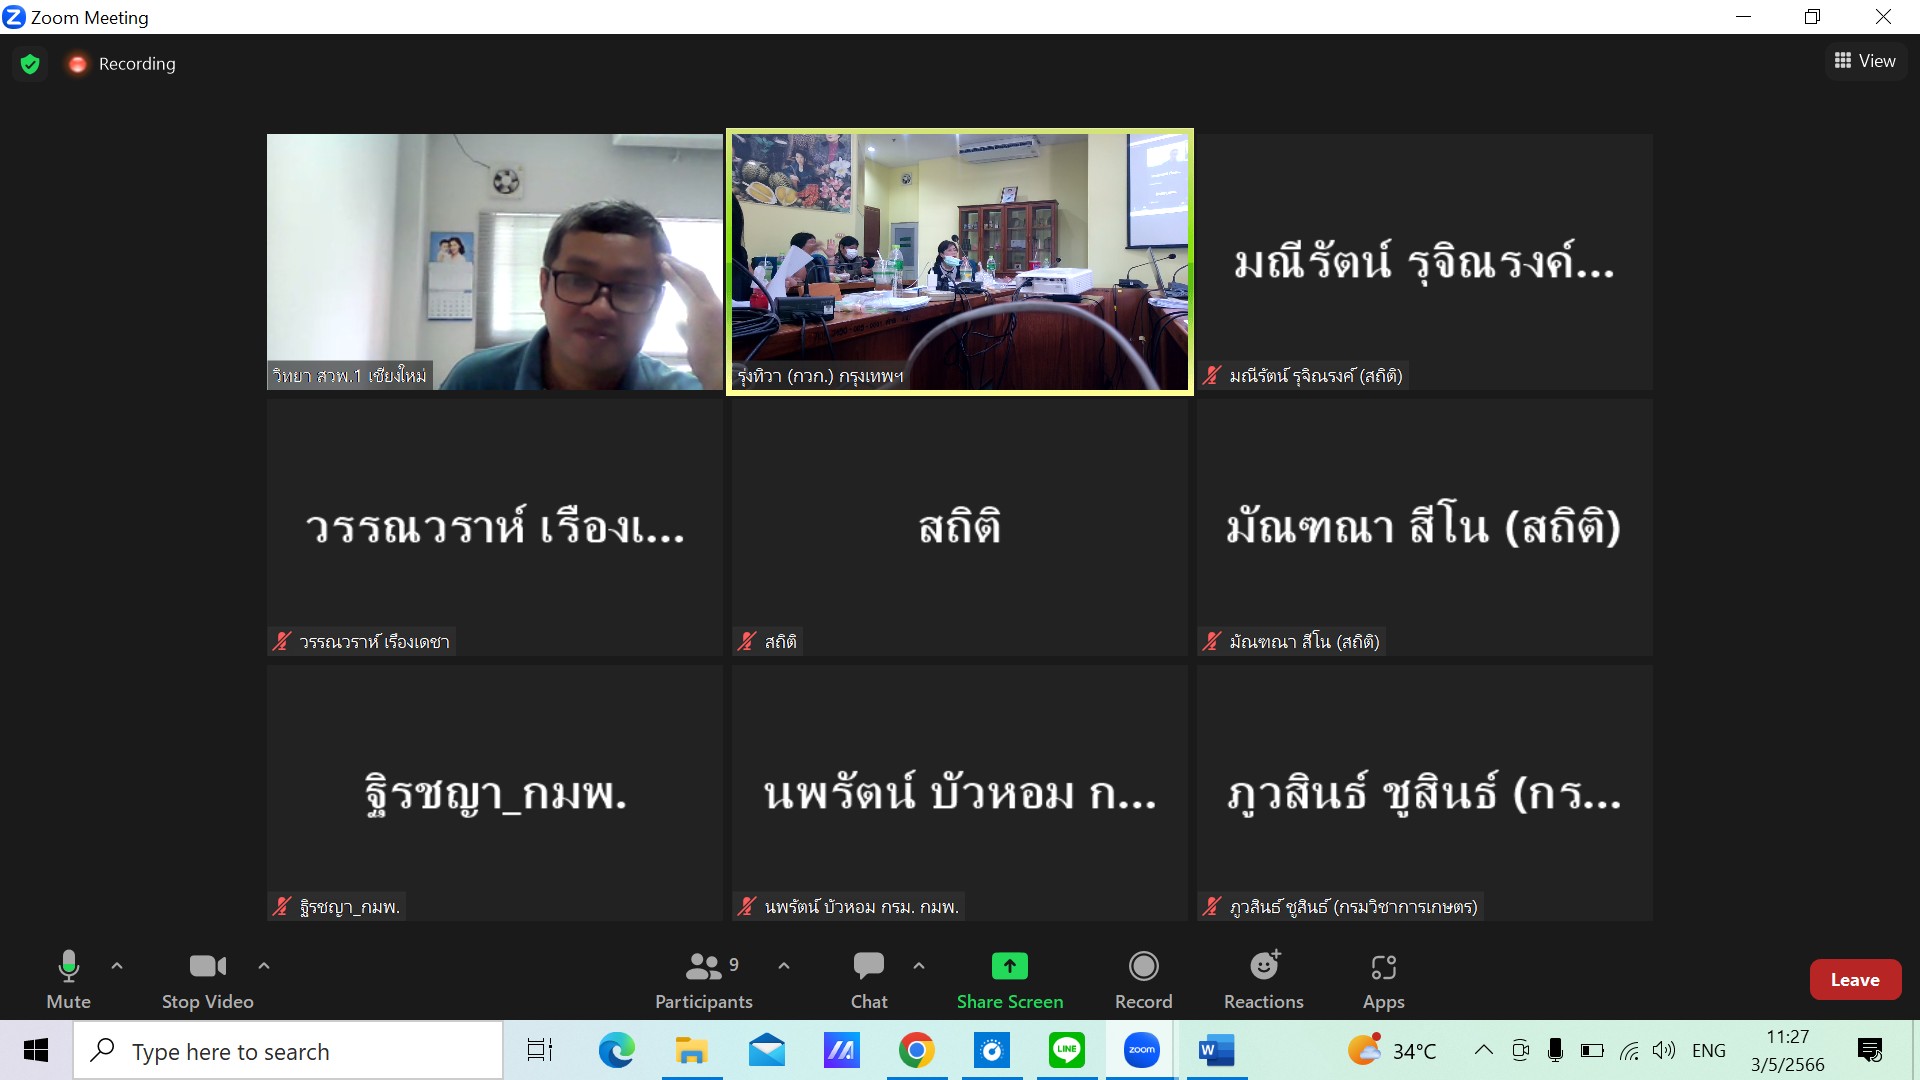1920x1080 pixels.
Task: Click the Recording indicator
Action: 122,64
